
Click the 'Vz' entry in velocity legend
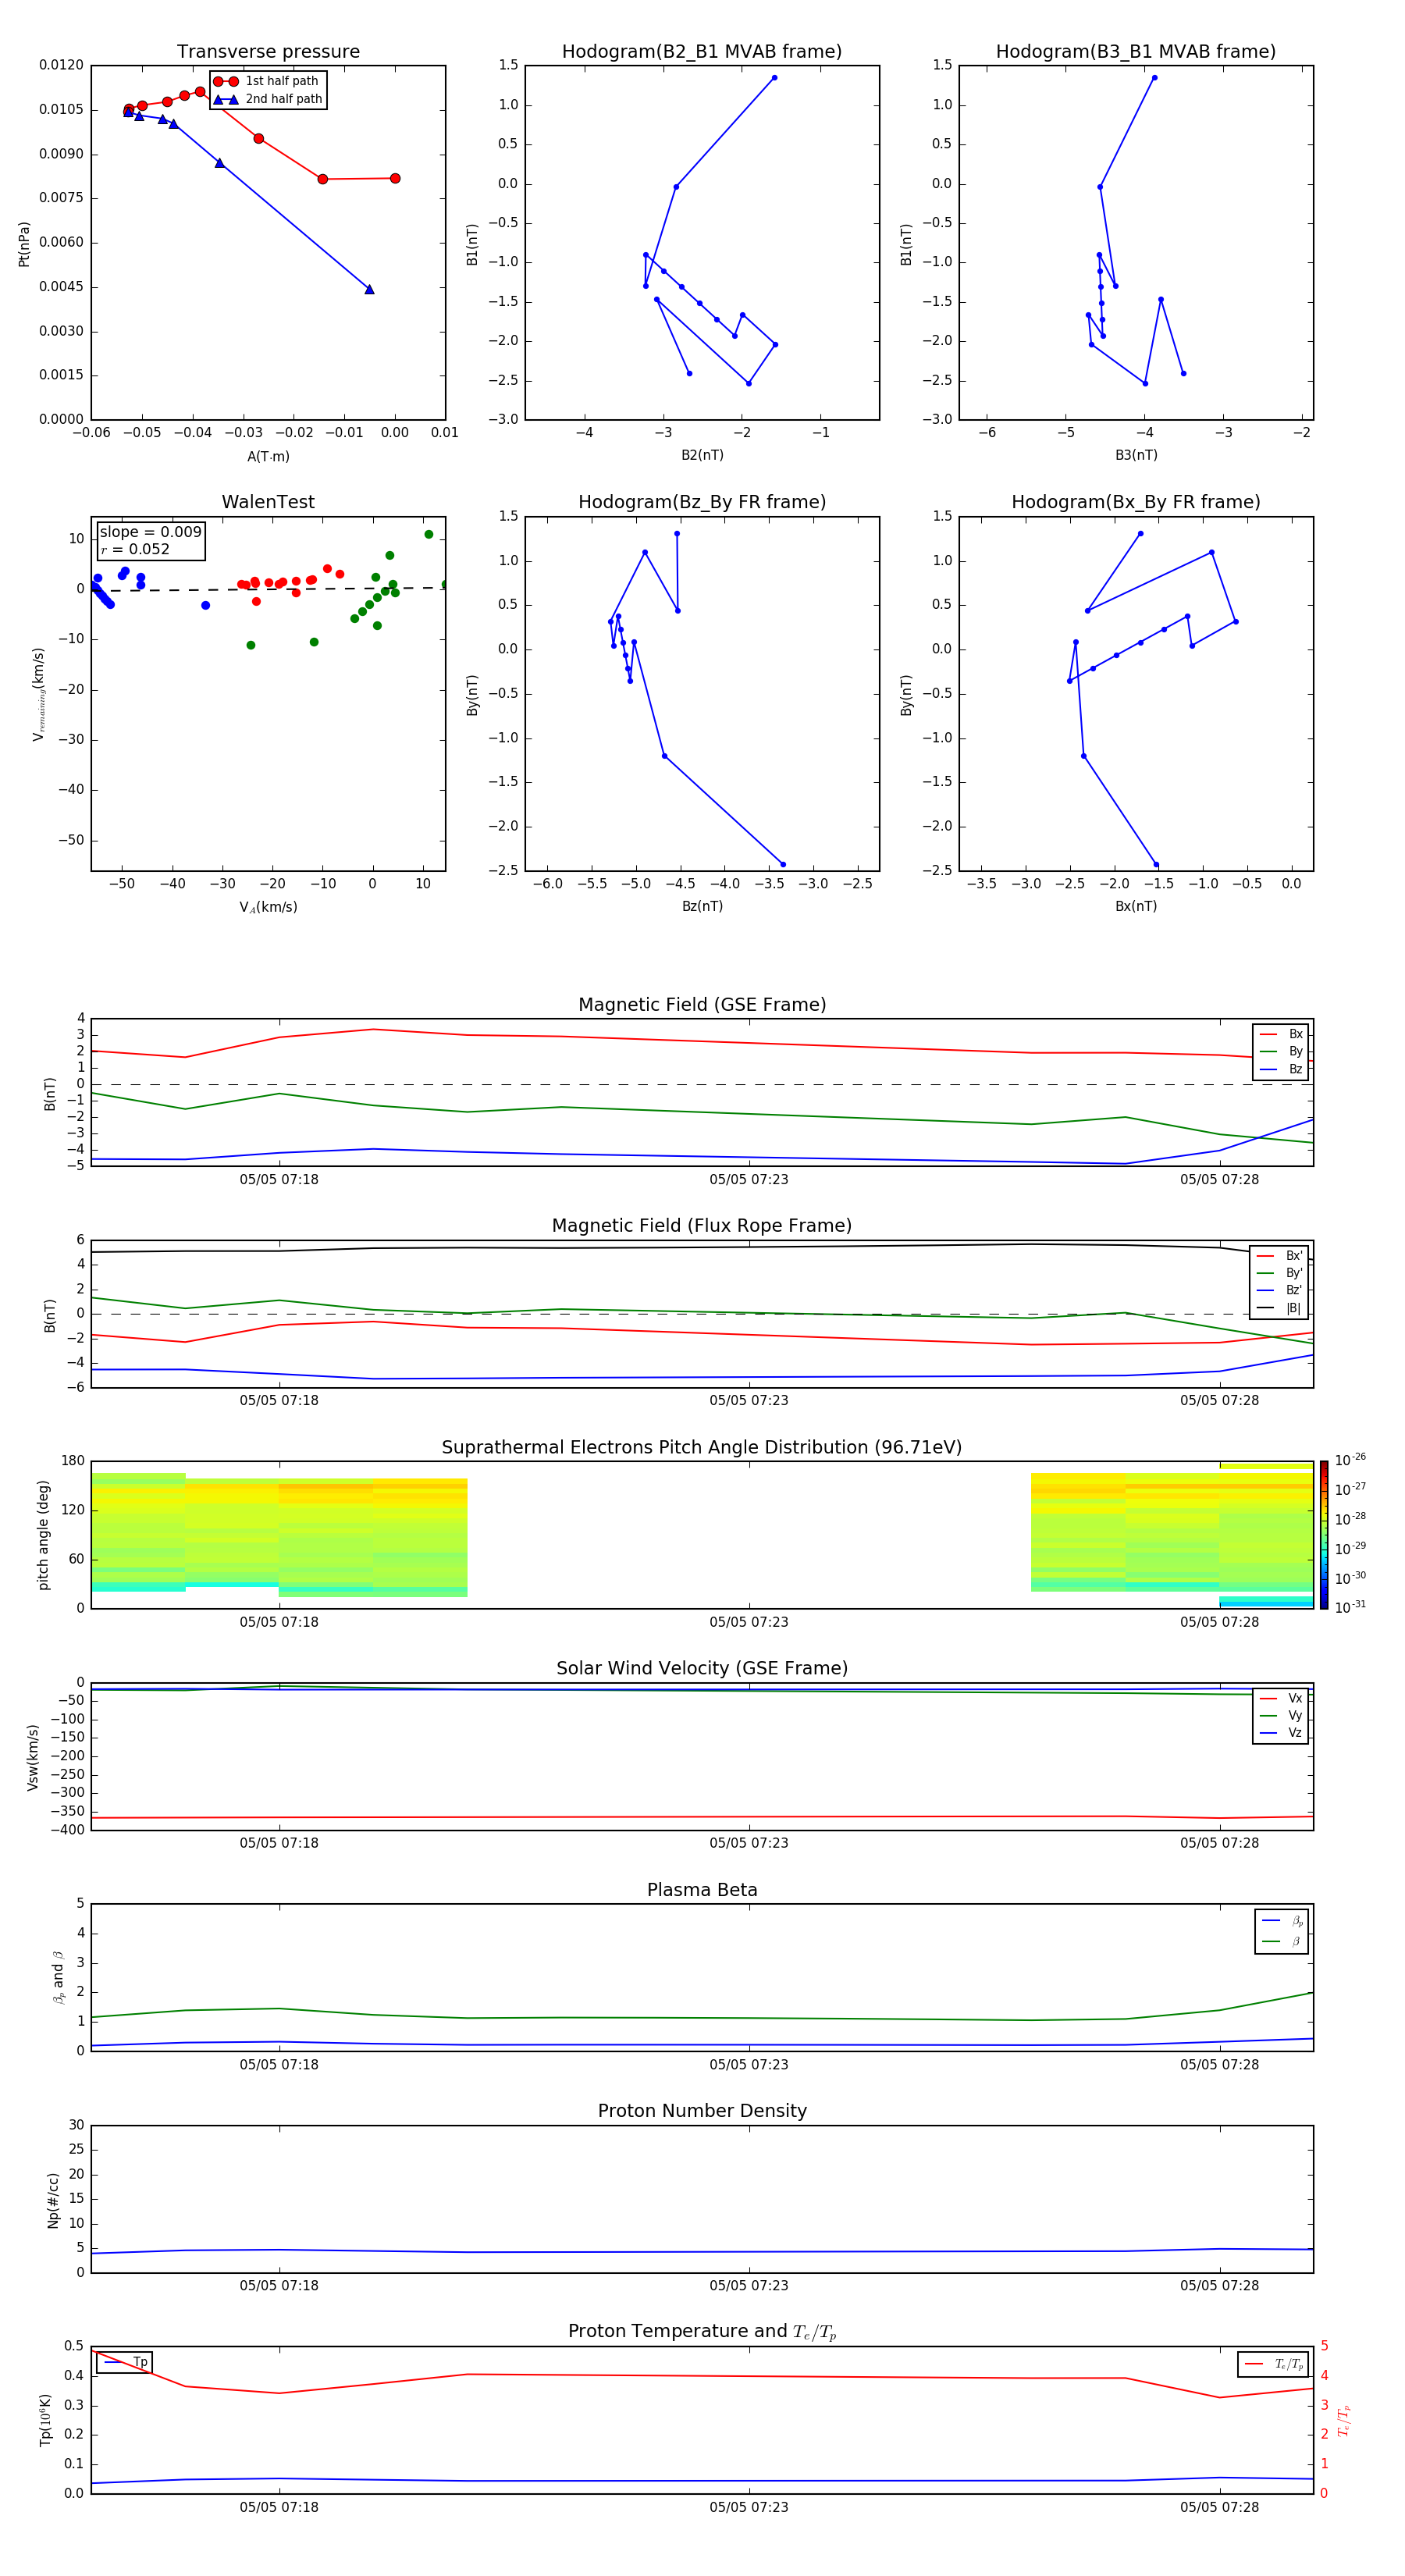tap(1281, 1732)
